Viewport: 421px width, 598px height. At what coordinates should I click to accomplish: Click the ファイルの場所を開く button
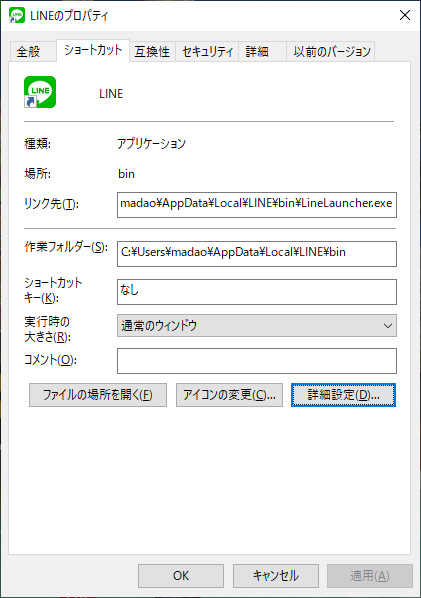(98, 395)
